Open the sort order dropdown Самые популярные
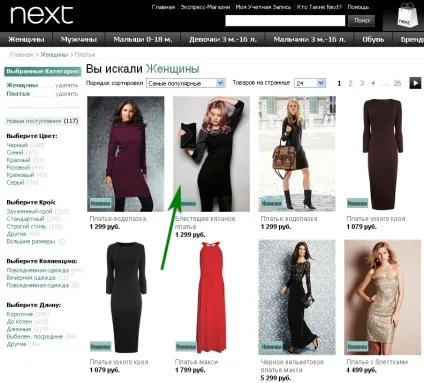 coord(186,83)
